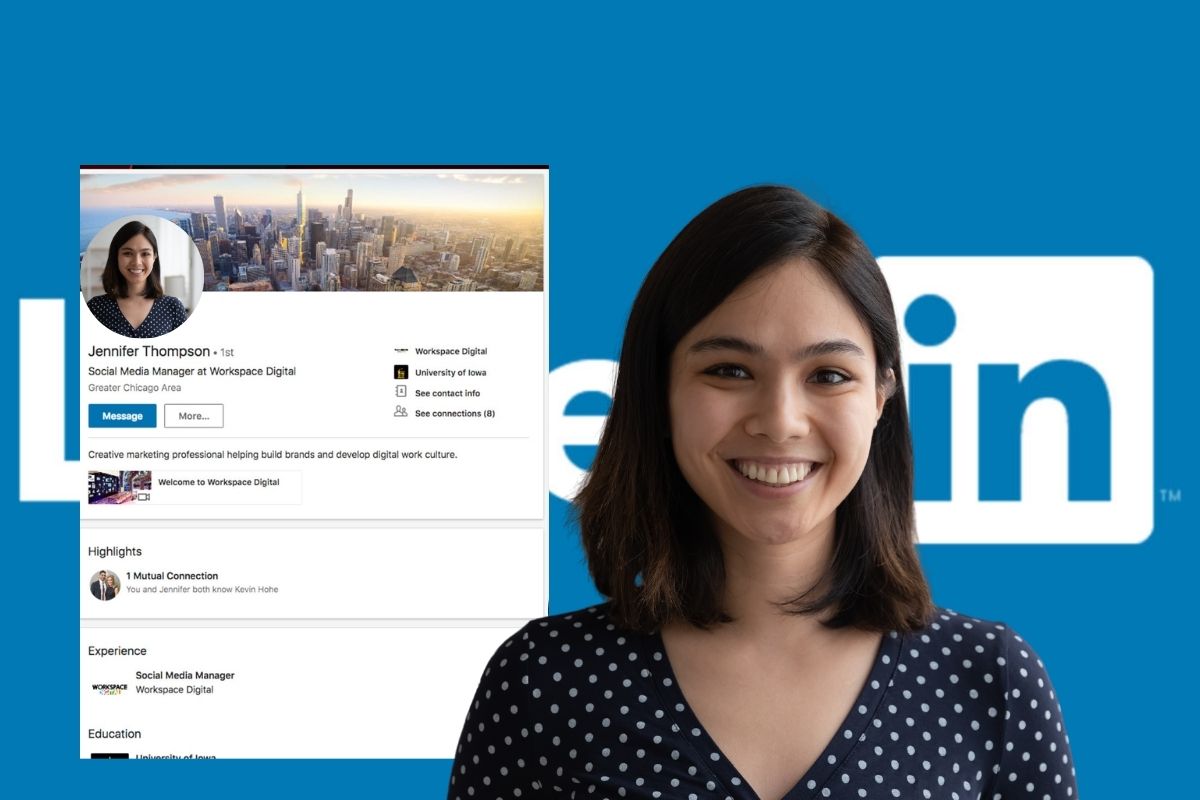
Task: Open Jennifer Thompson's circular profile photo
Action: 141,276
